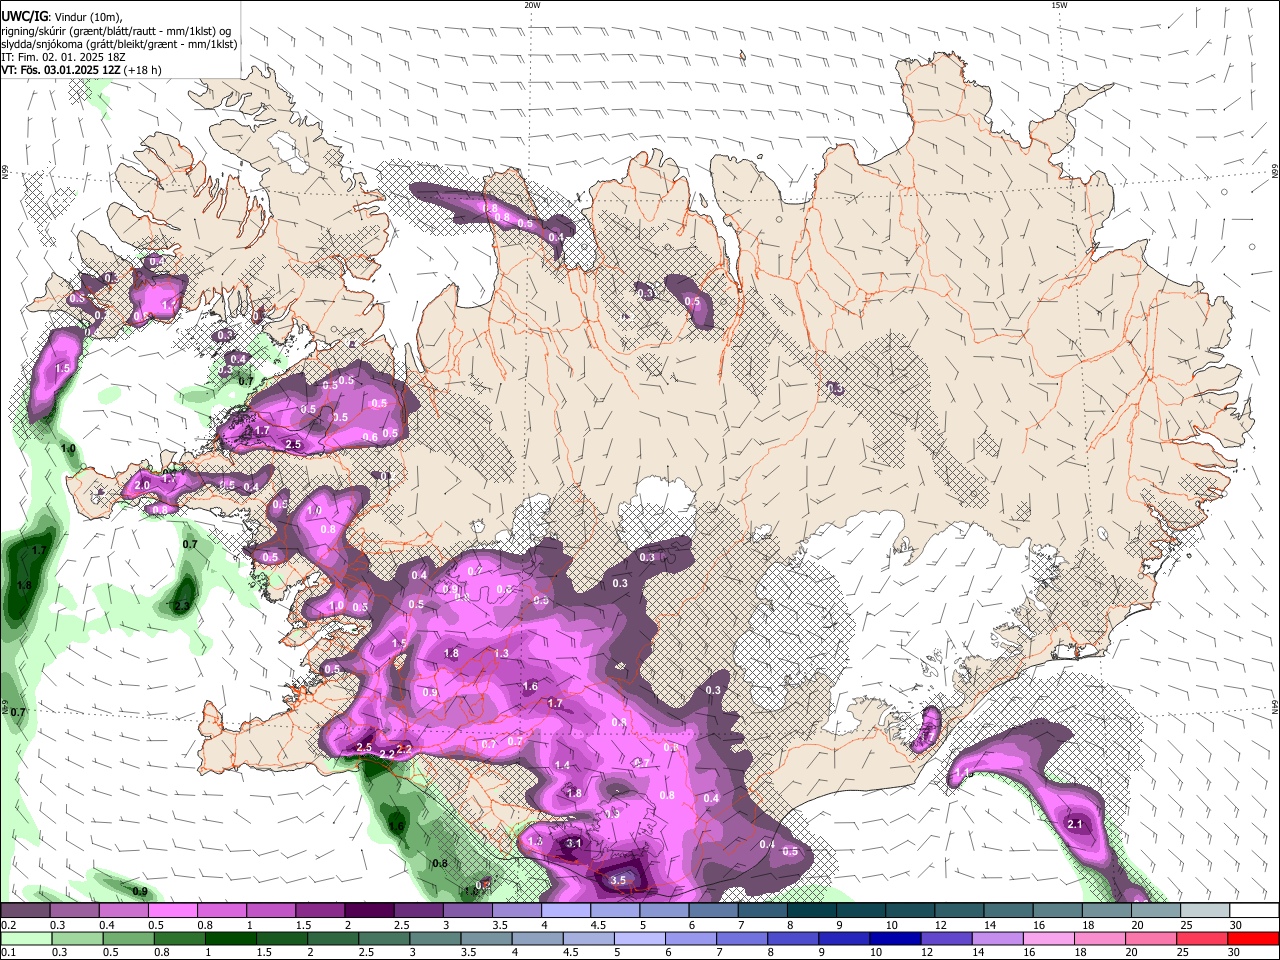Select the palest green 0.1 rain legend swatch
This screenshot has height=960, width=1280.
coord(26,939)
